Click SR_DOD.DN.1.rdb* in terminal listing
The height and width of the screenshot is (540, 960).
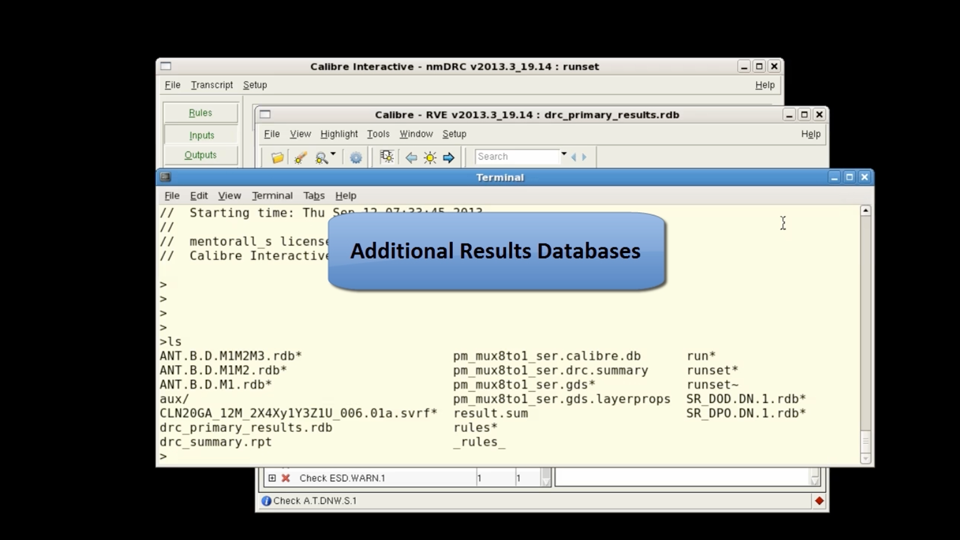point(746,399)
